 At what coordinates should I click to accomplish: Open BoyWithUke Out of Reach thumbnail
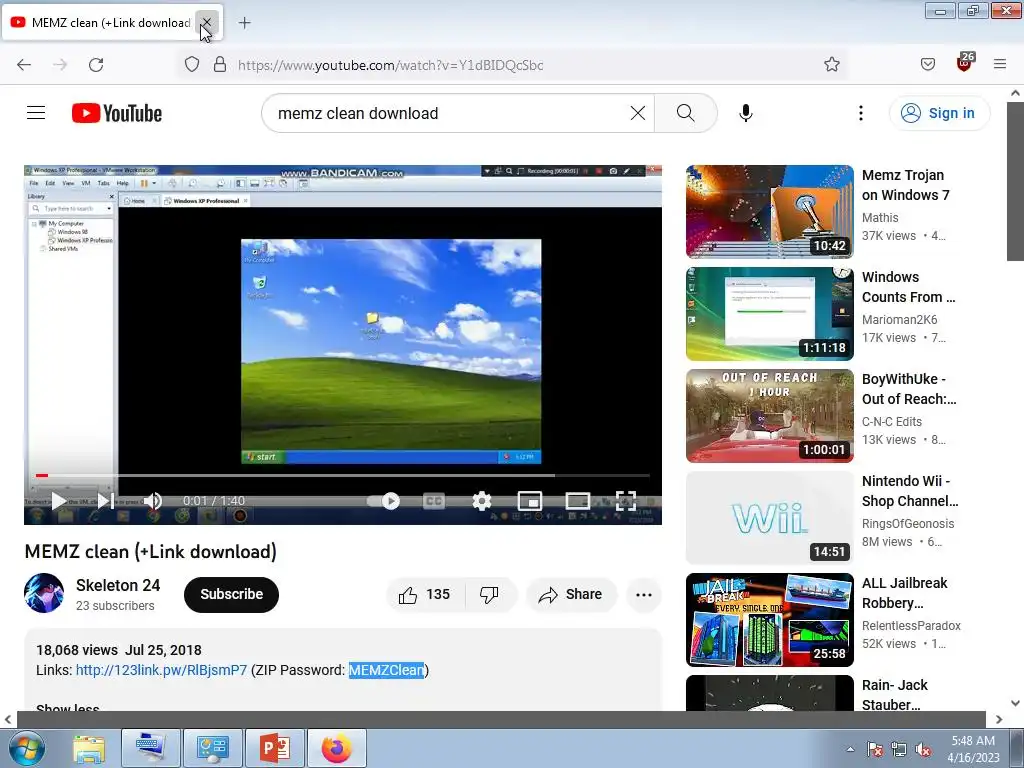pos(769,415)
